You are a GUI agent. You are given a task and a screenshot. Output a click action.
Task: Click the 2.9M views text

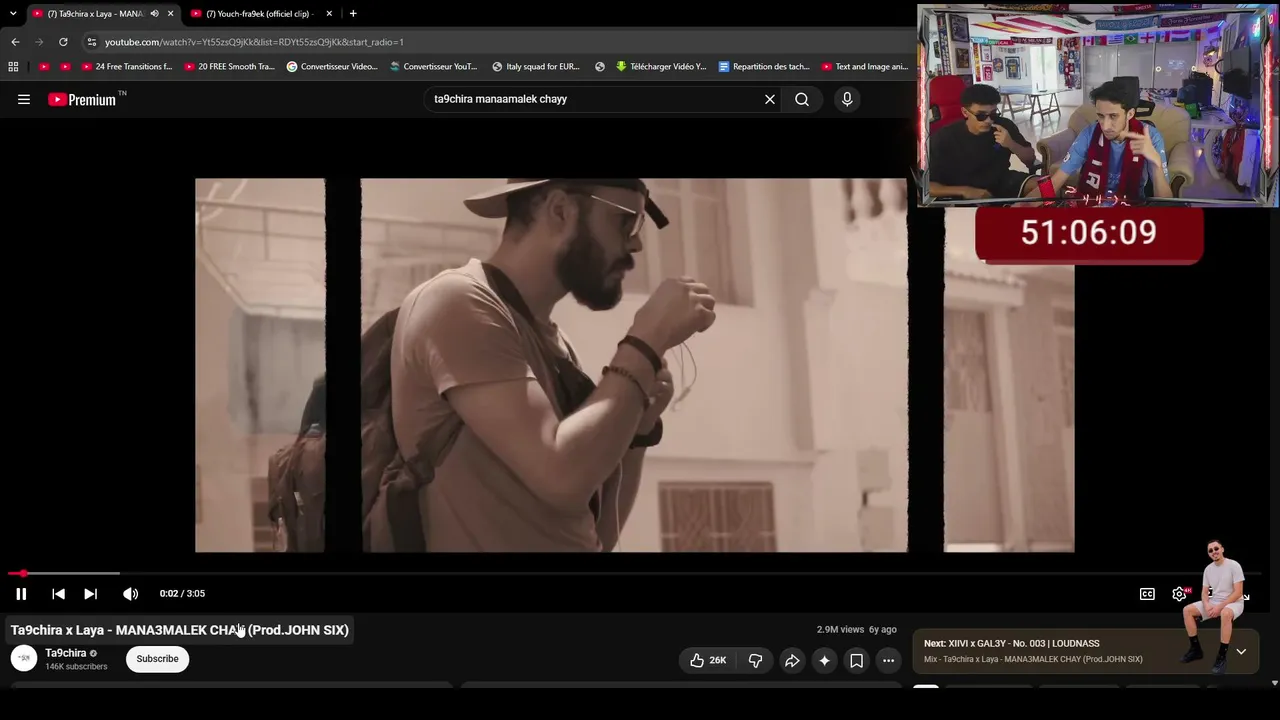pos(840,630)
